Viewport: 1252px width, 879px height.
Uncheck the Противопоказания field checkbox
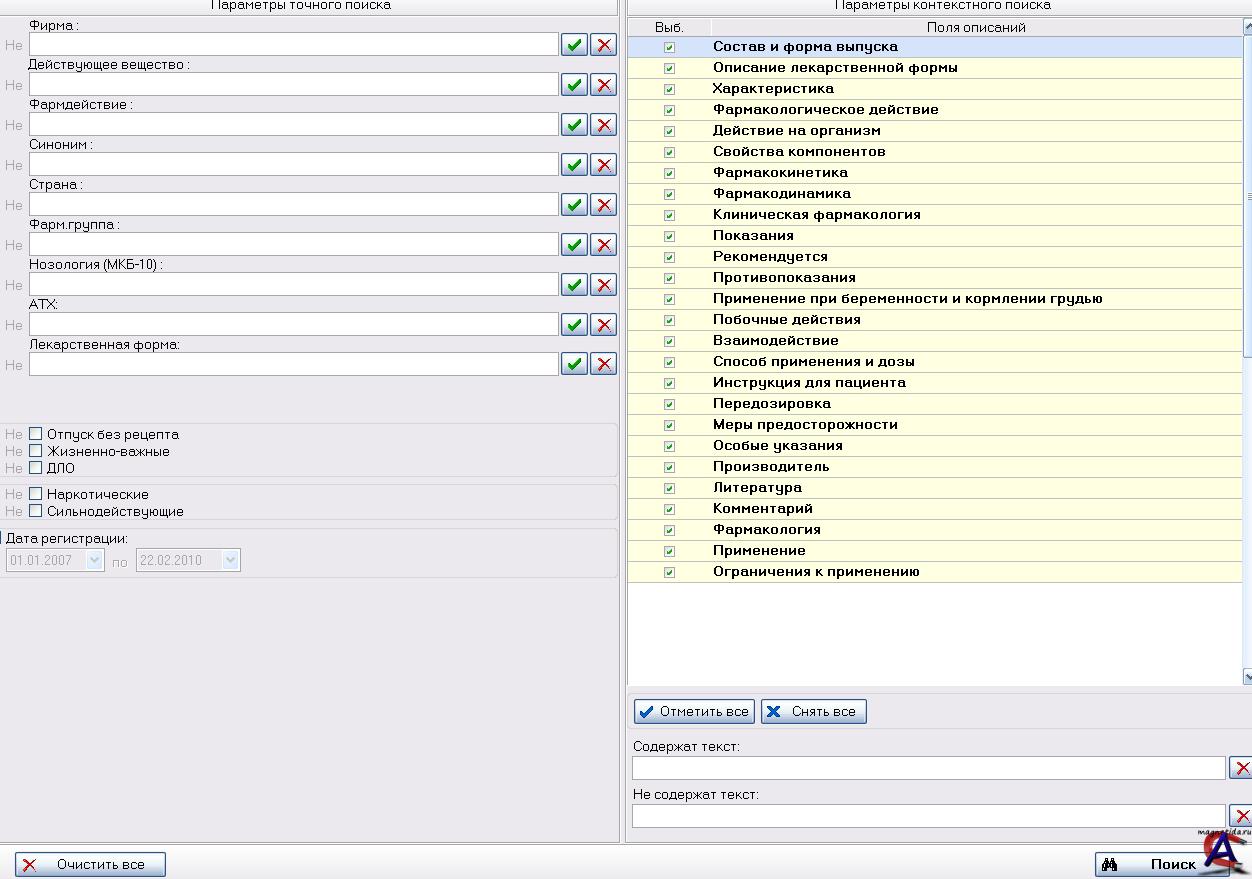pyautogui.click(x=669, y=278)
